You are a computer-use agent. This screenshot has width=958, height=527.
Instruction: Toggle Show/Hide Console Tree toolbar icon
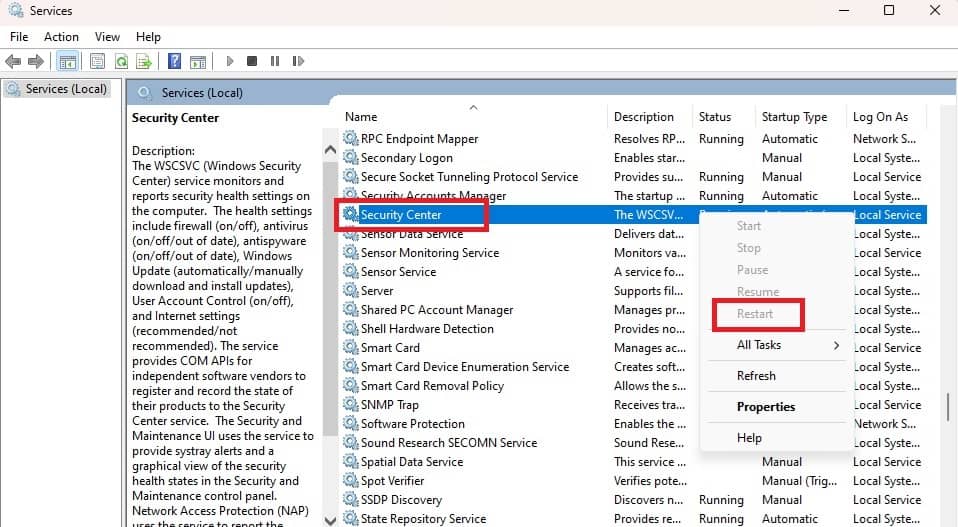click(67, 61)
